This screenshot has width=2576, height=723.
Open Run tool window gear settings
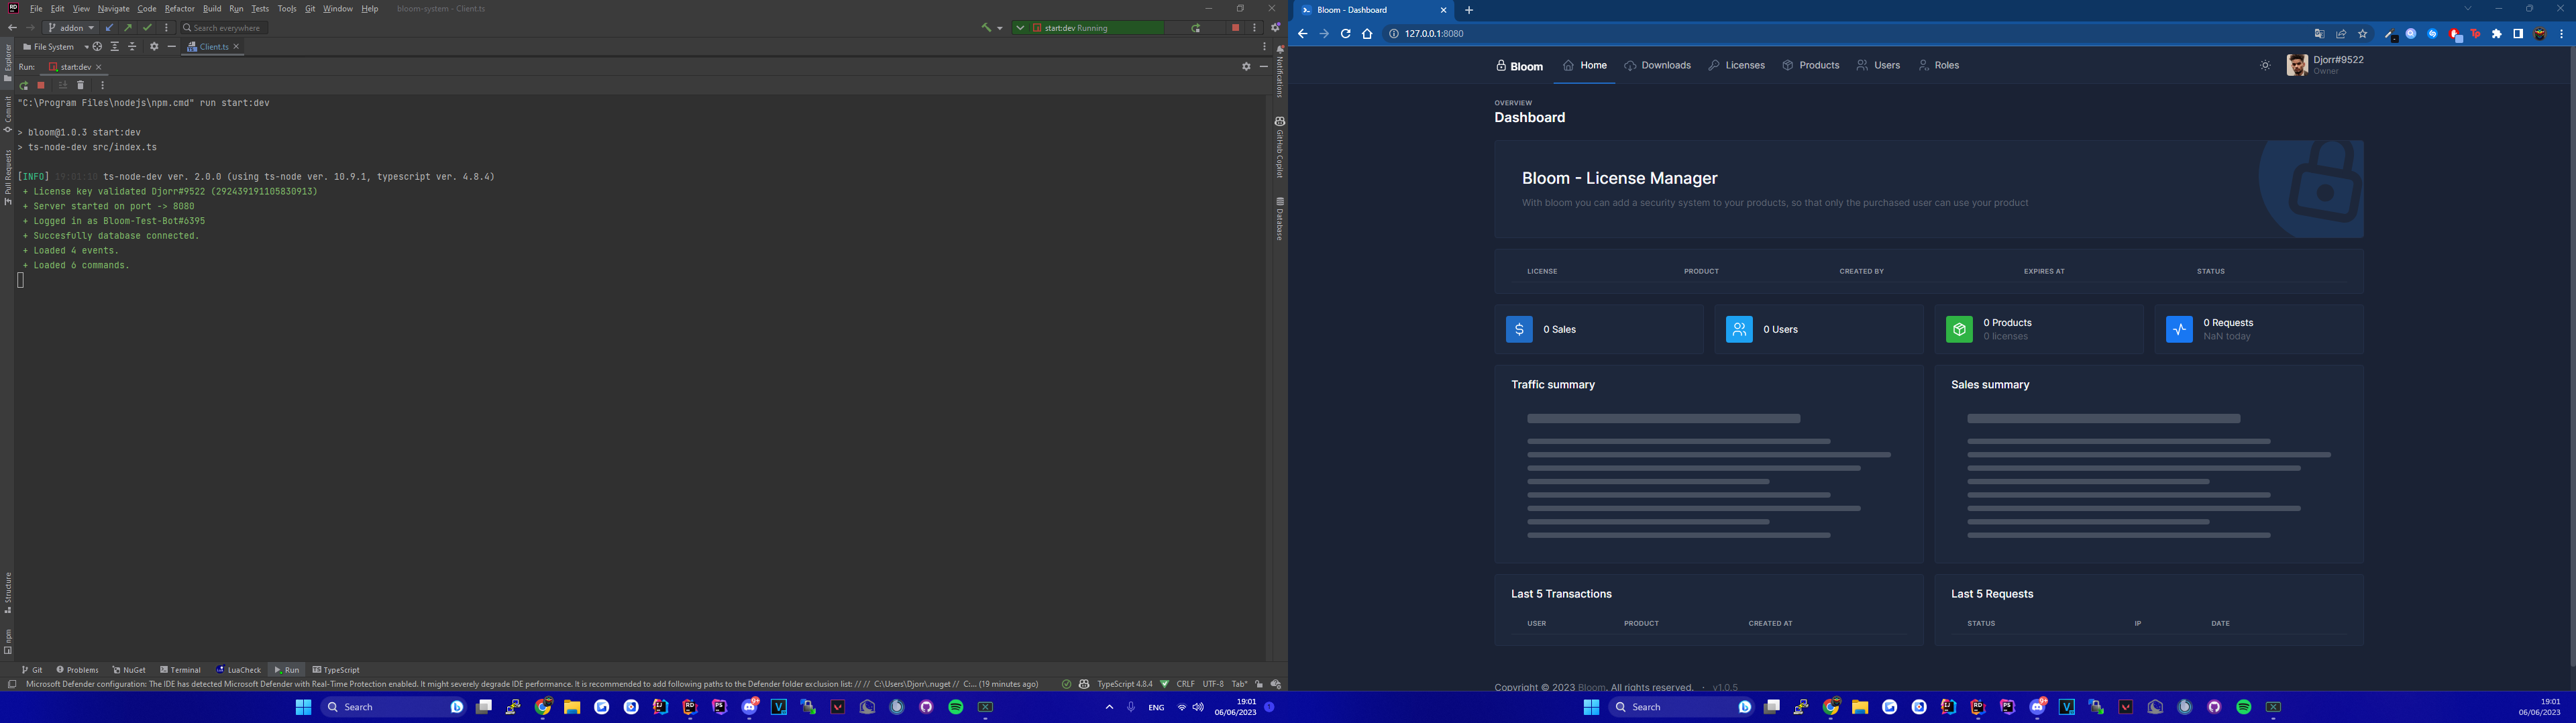(x=1246, y=67)
